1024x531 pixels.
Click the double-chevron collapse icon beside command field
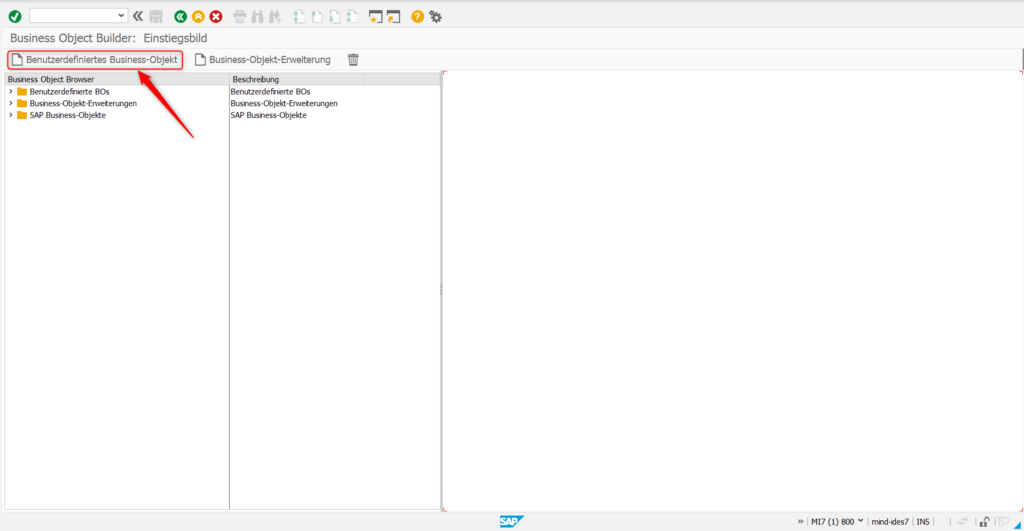click(x=138, y=16)
